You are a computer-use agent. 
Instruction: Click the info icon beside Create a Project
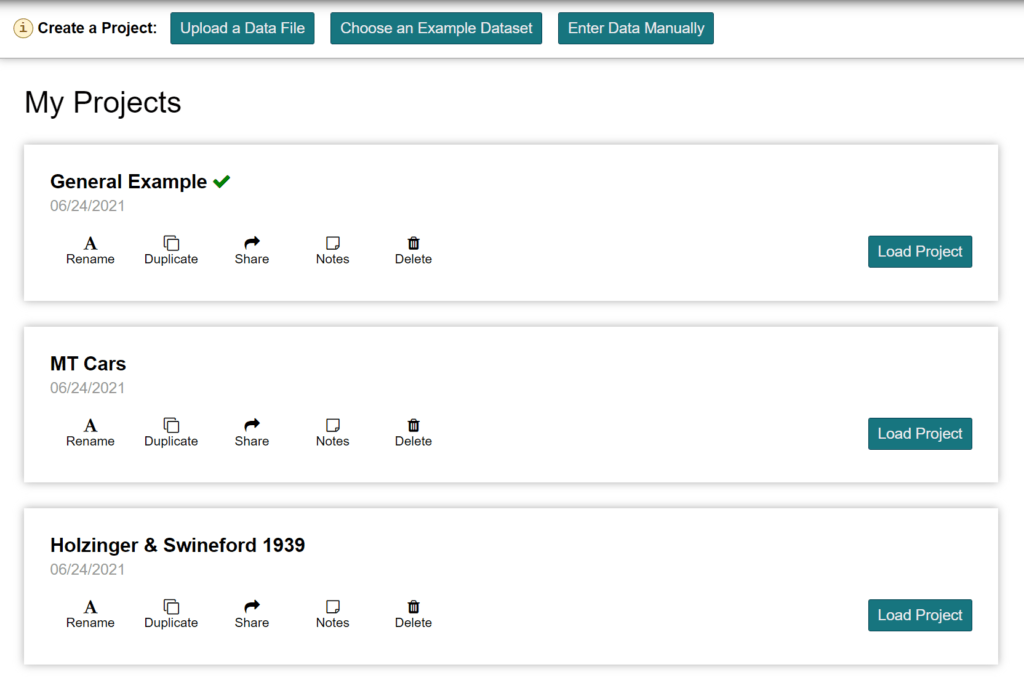click(23, 28)
